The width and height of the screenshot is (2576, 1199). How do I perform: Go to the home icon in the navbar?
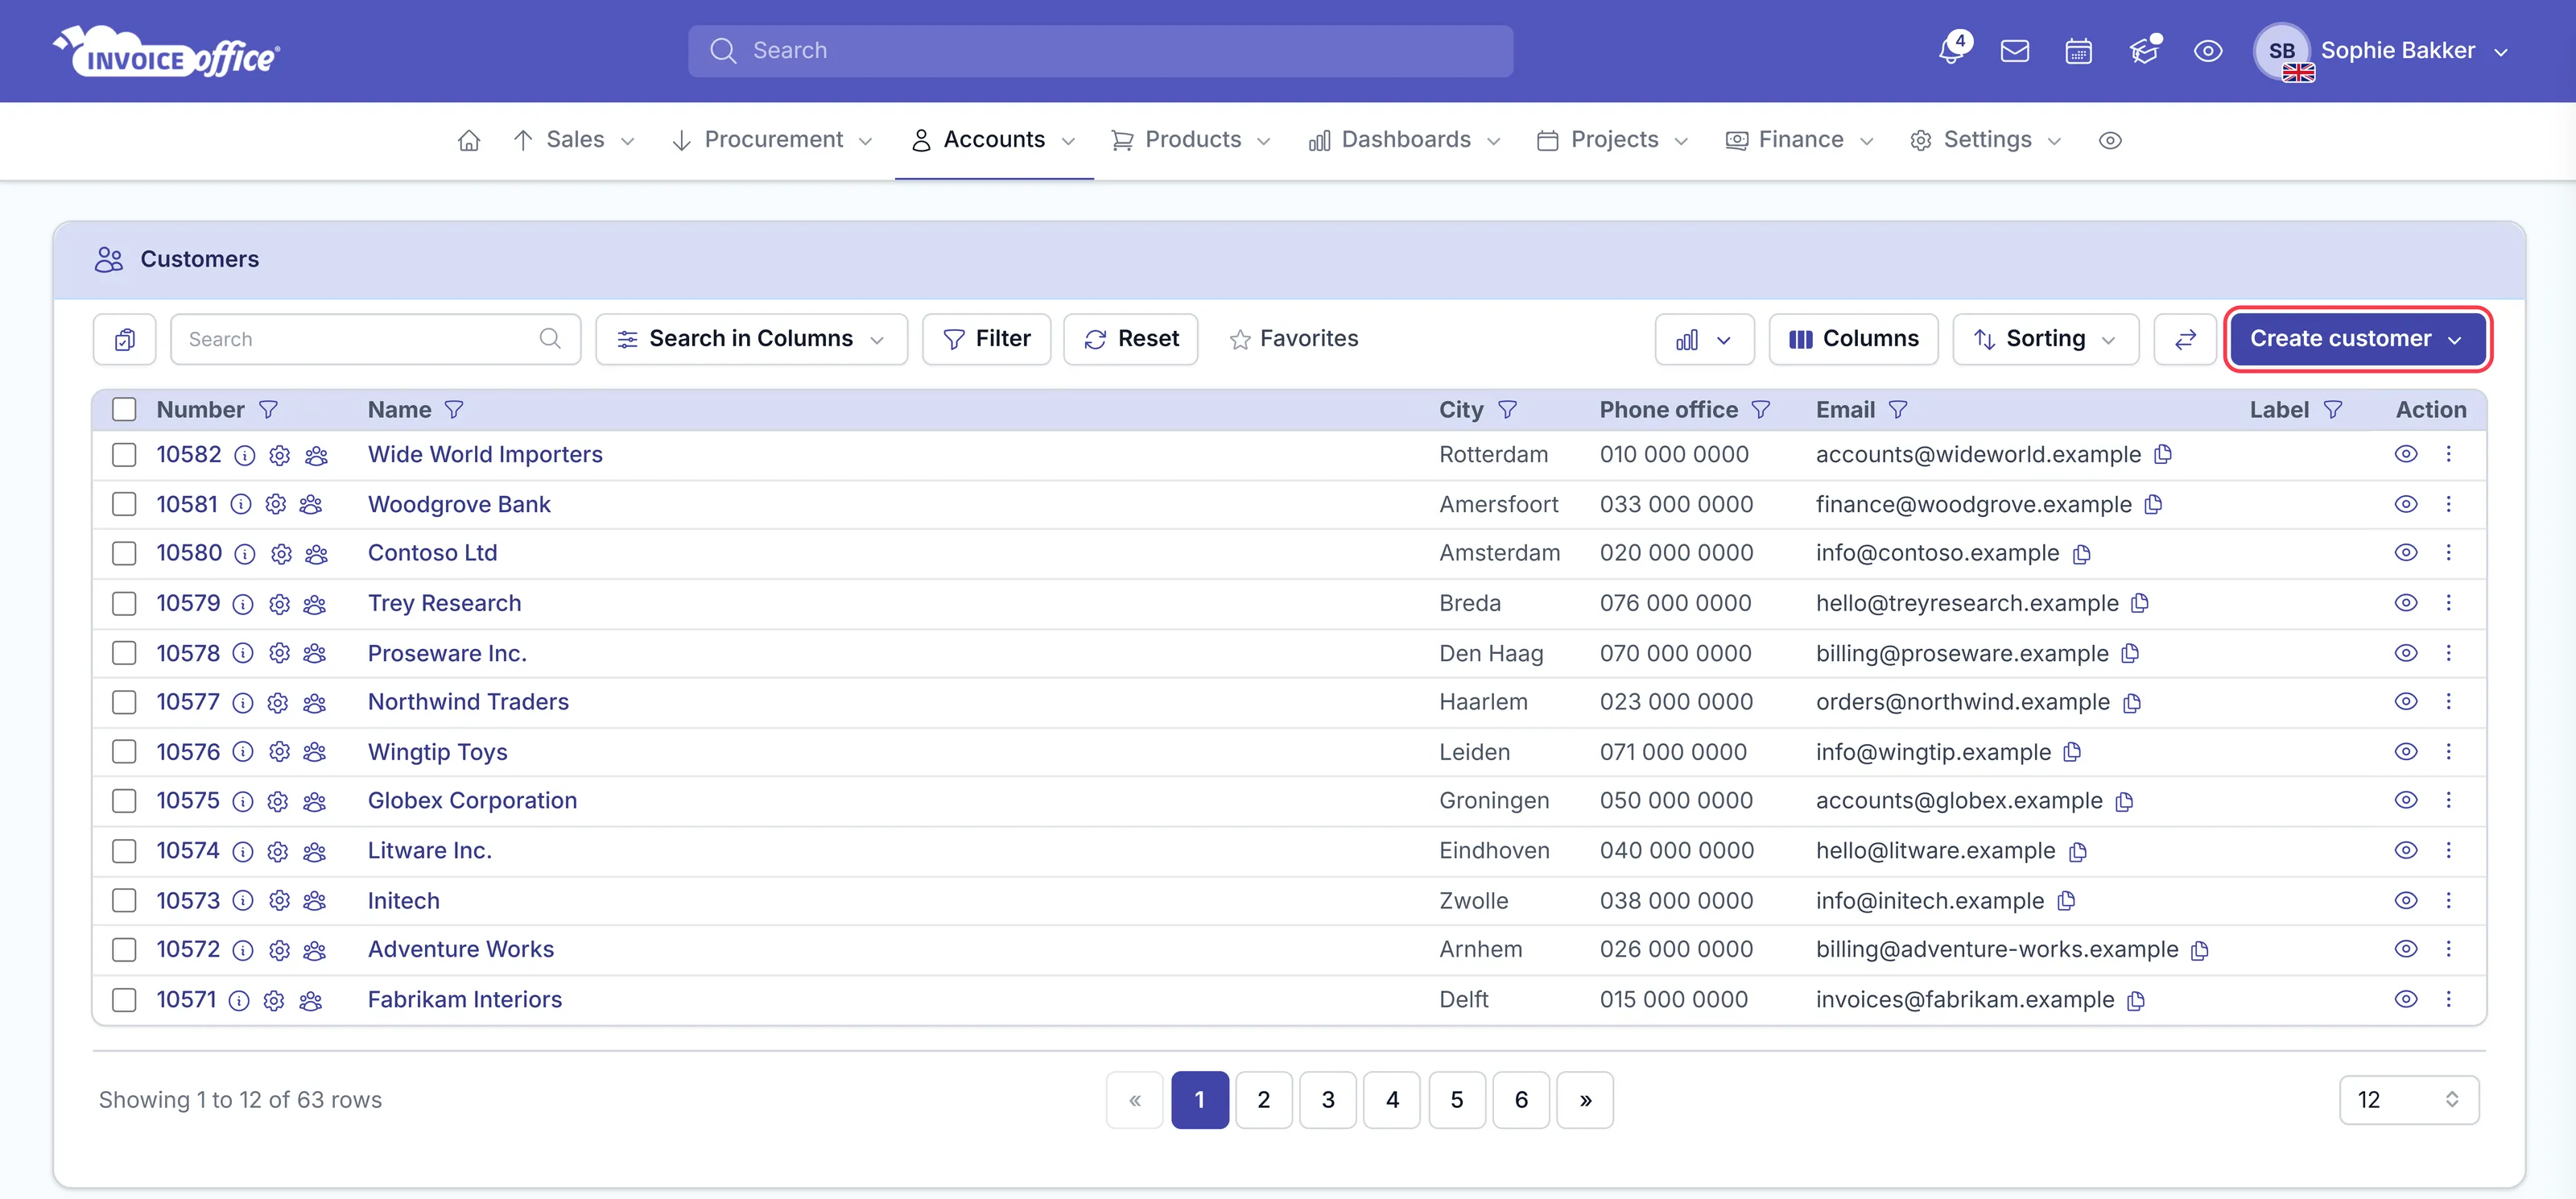click(x=468, y=140)
